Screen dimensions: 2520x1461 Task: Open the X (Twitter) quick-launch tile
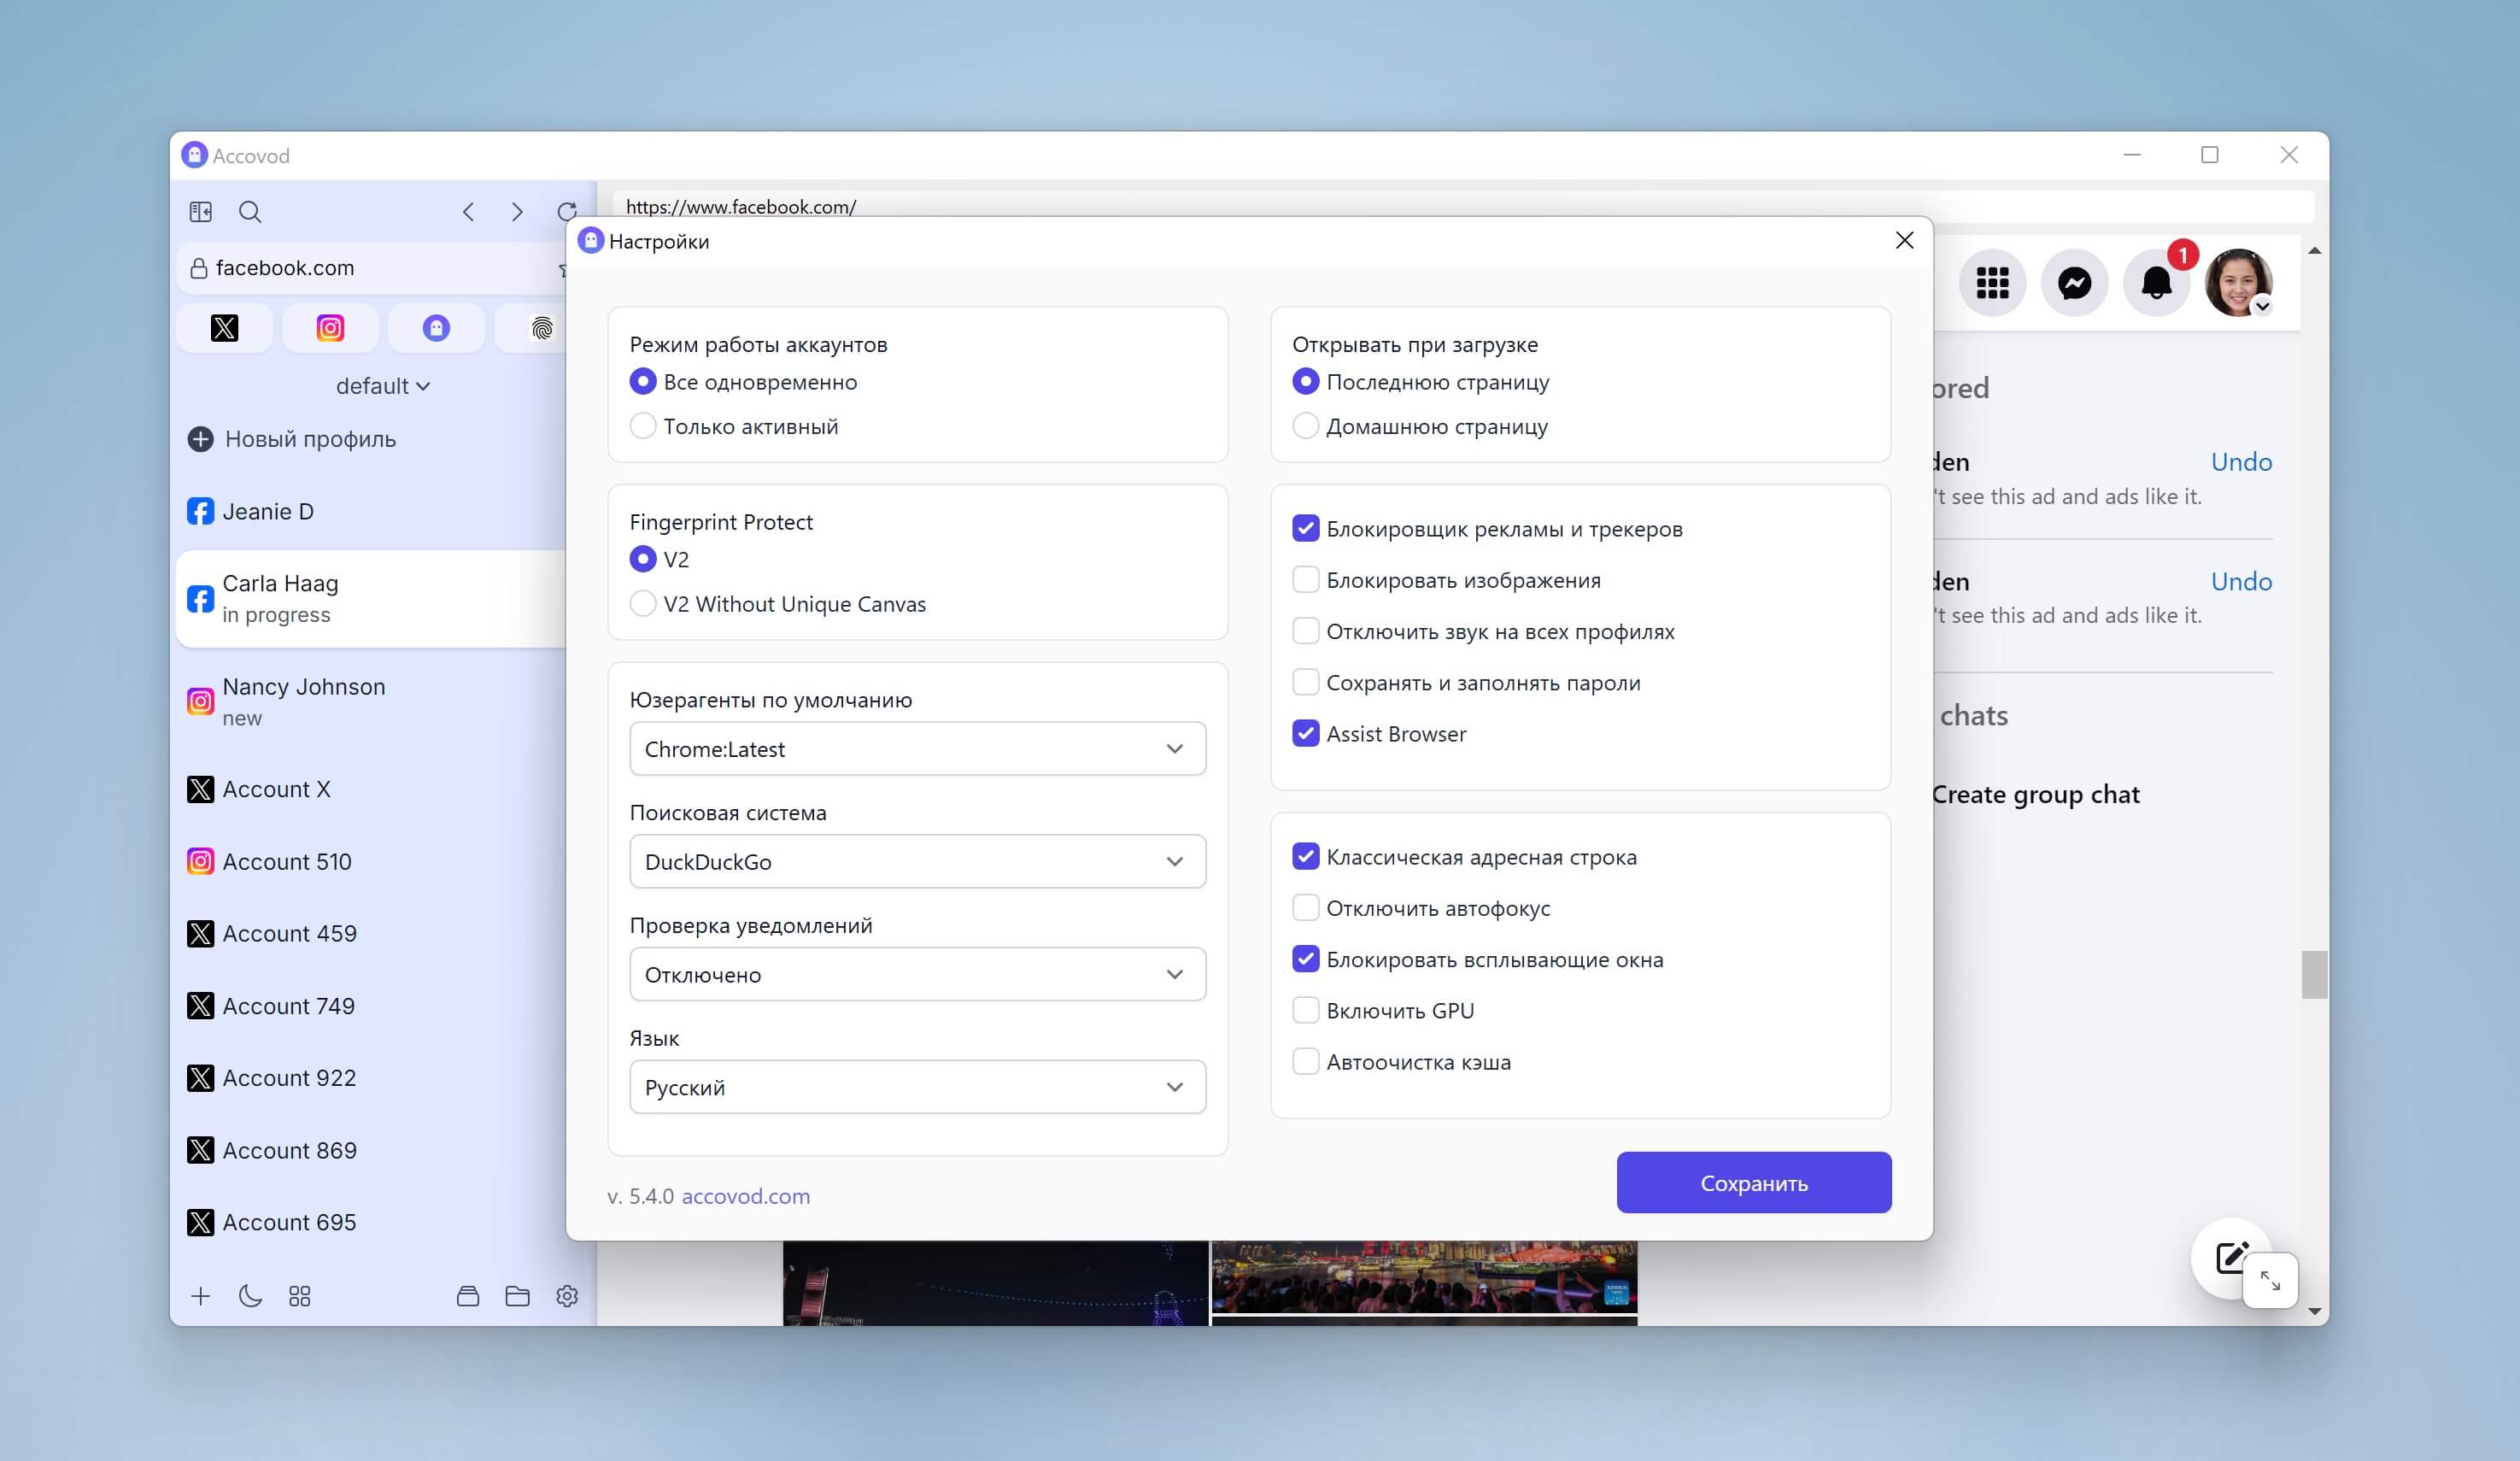click(x=225, y=328)
